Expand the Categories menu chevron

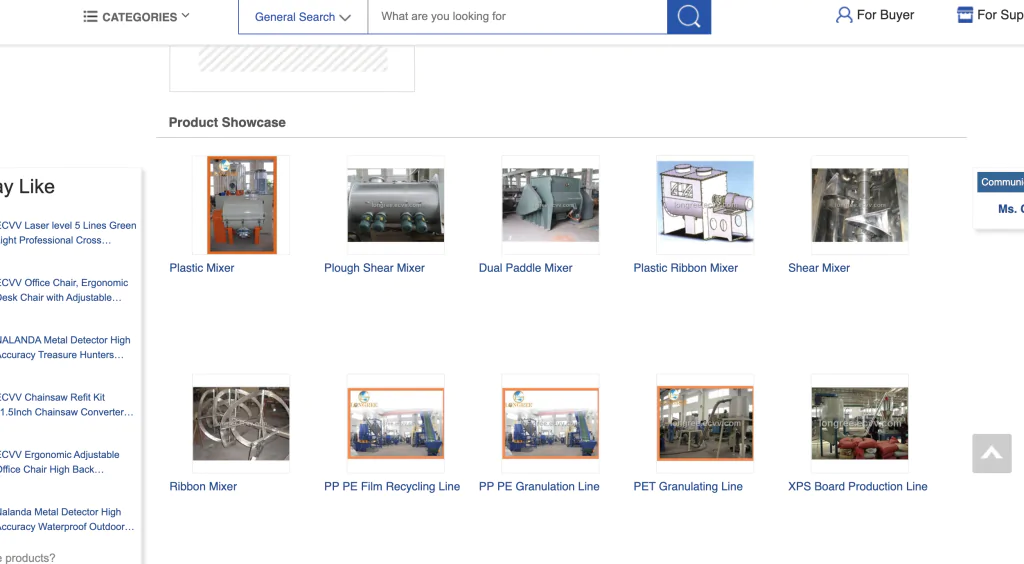click(186, 16)
